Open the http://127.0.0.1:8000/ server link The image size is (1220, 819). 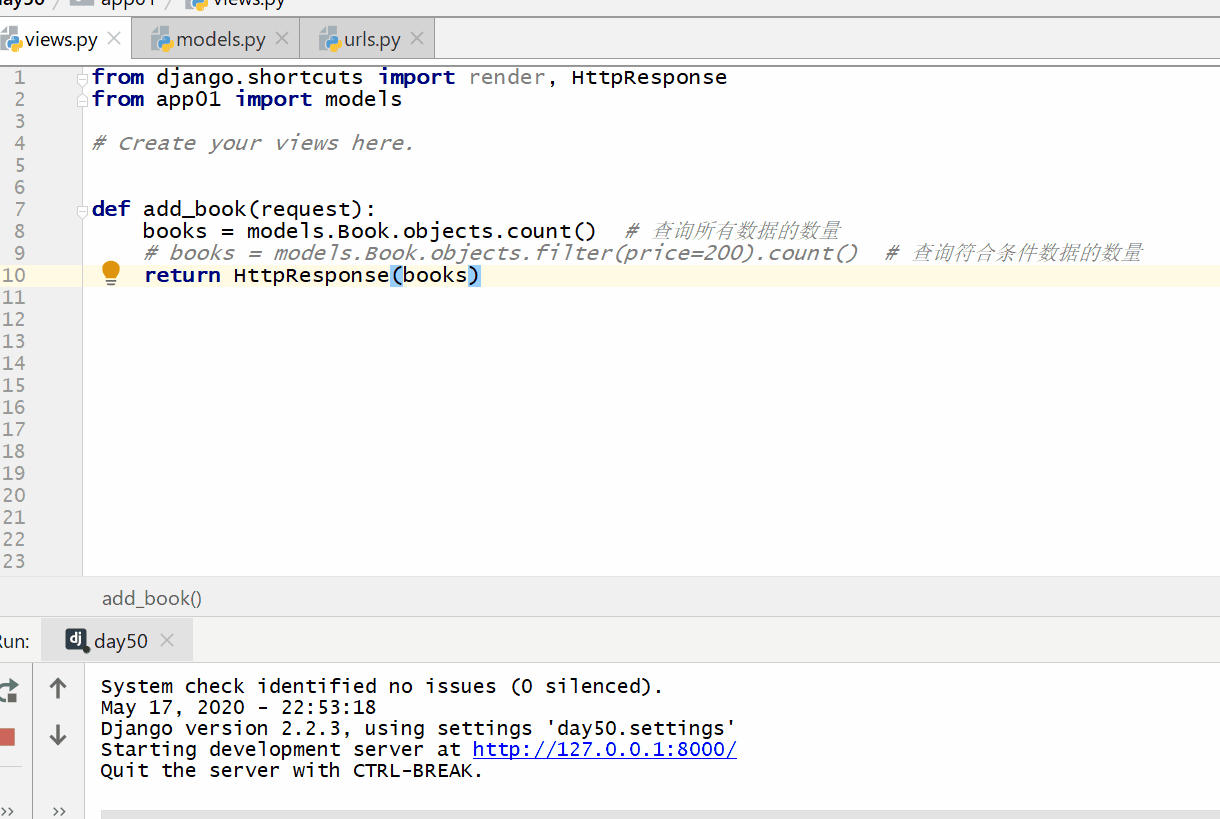coord(604,750)
